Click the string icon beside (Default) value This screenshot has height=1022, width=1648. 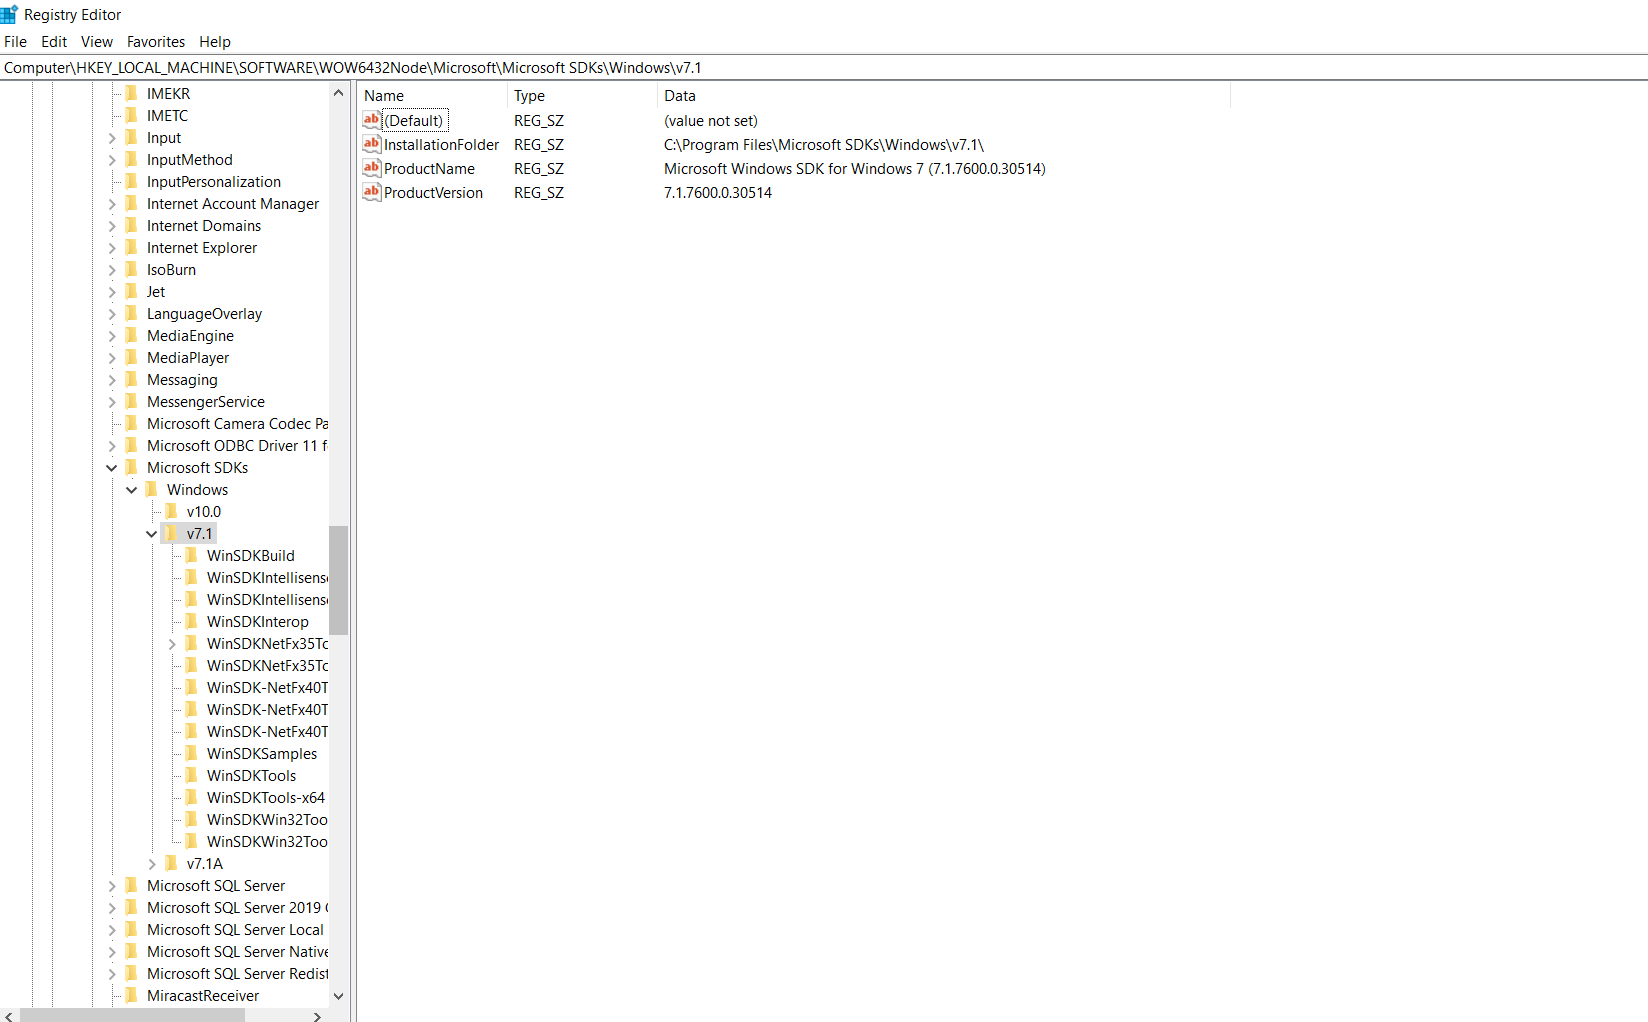coord(372,120)
